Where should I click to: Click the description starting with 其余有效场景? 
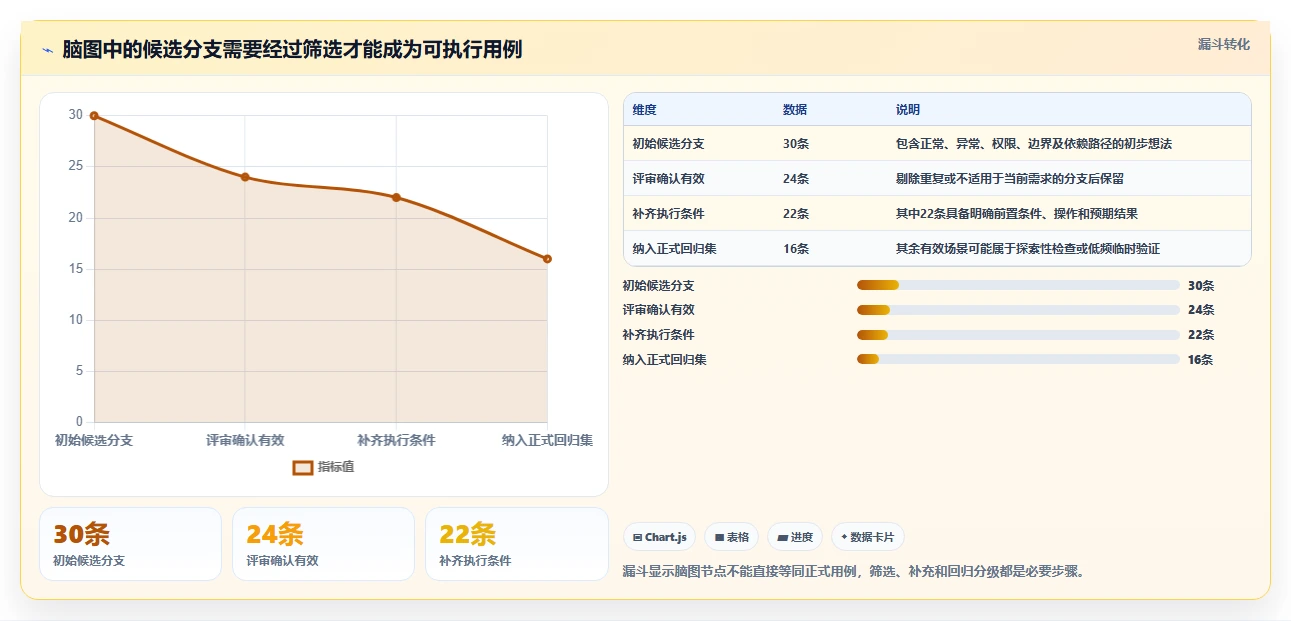pyautogui.click(x=1028, y=249)
